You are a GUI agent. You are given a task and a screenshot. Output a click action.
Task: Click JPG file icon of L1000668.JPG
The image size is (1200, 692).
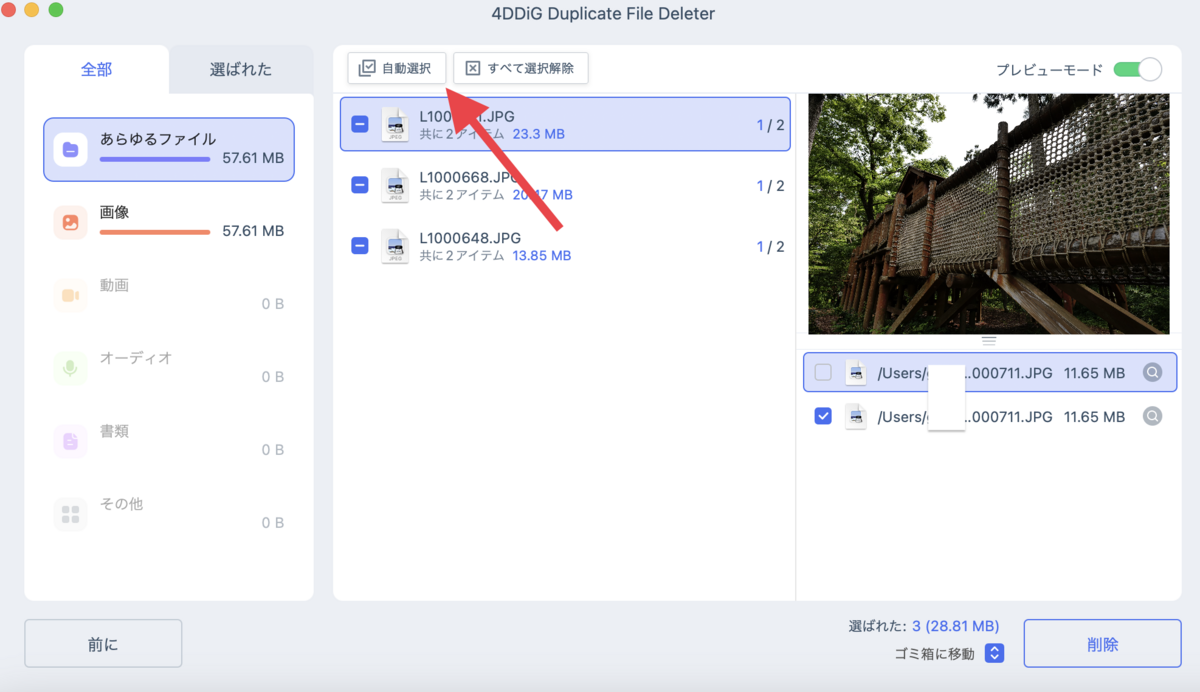pyautogui.click(x=395, y=185)
